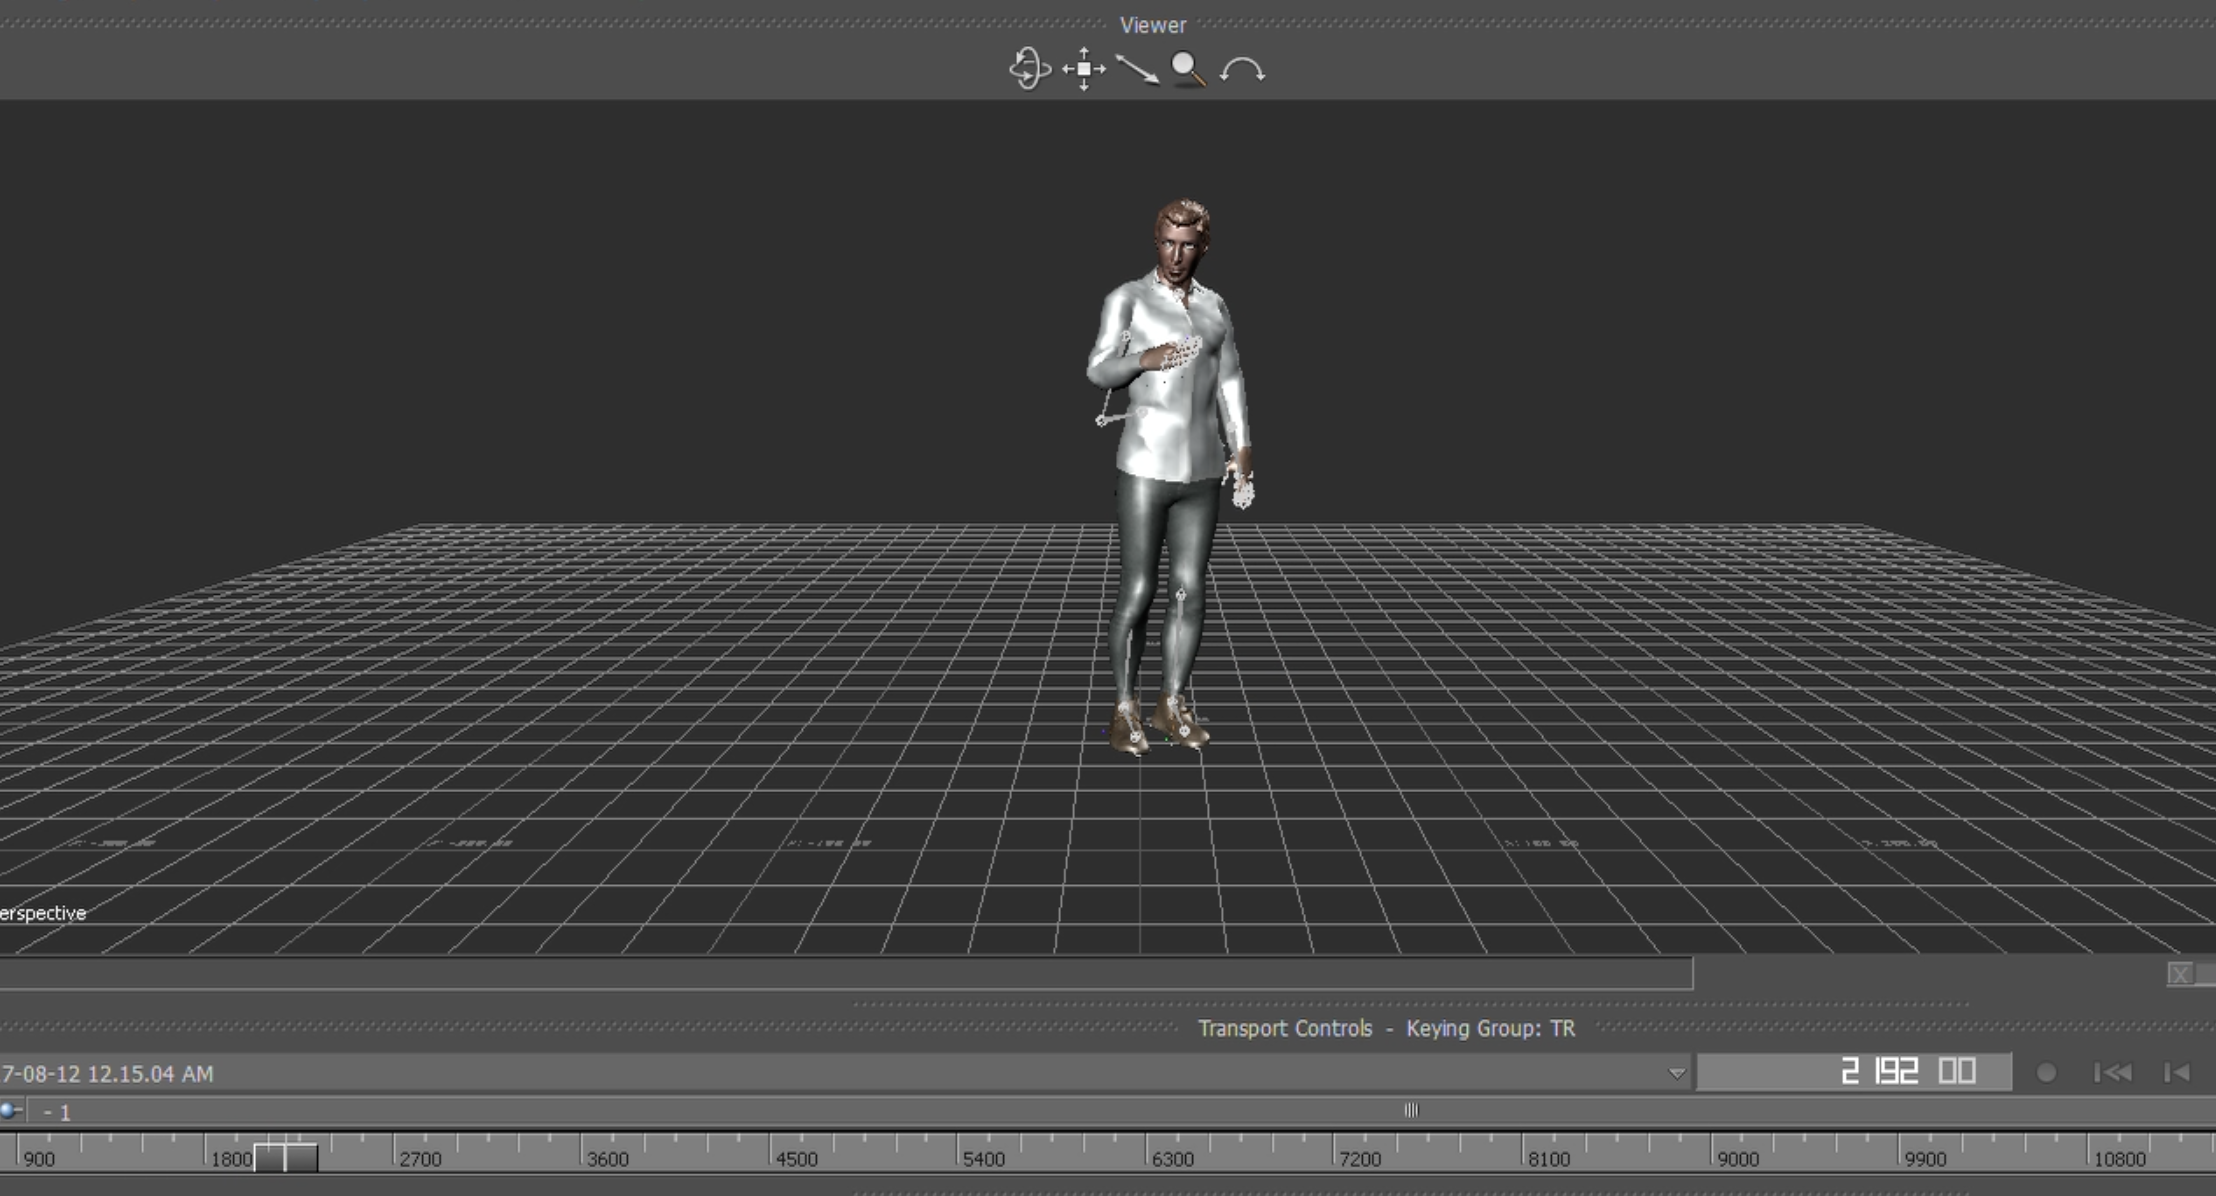Viewport: 2216px width, 1196px height.
Task: Click the Perspective camera label
Action: (43, 913)
